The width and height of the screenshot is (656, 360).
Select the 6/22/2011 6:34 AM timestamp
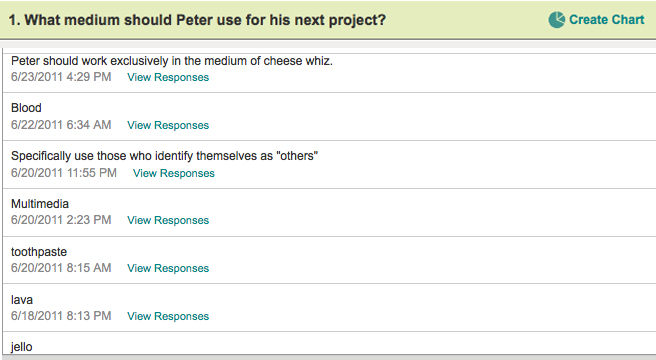(x=61, y=125)
